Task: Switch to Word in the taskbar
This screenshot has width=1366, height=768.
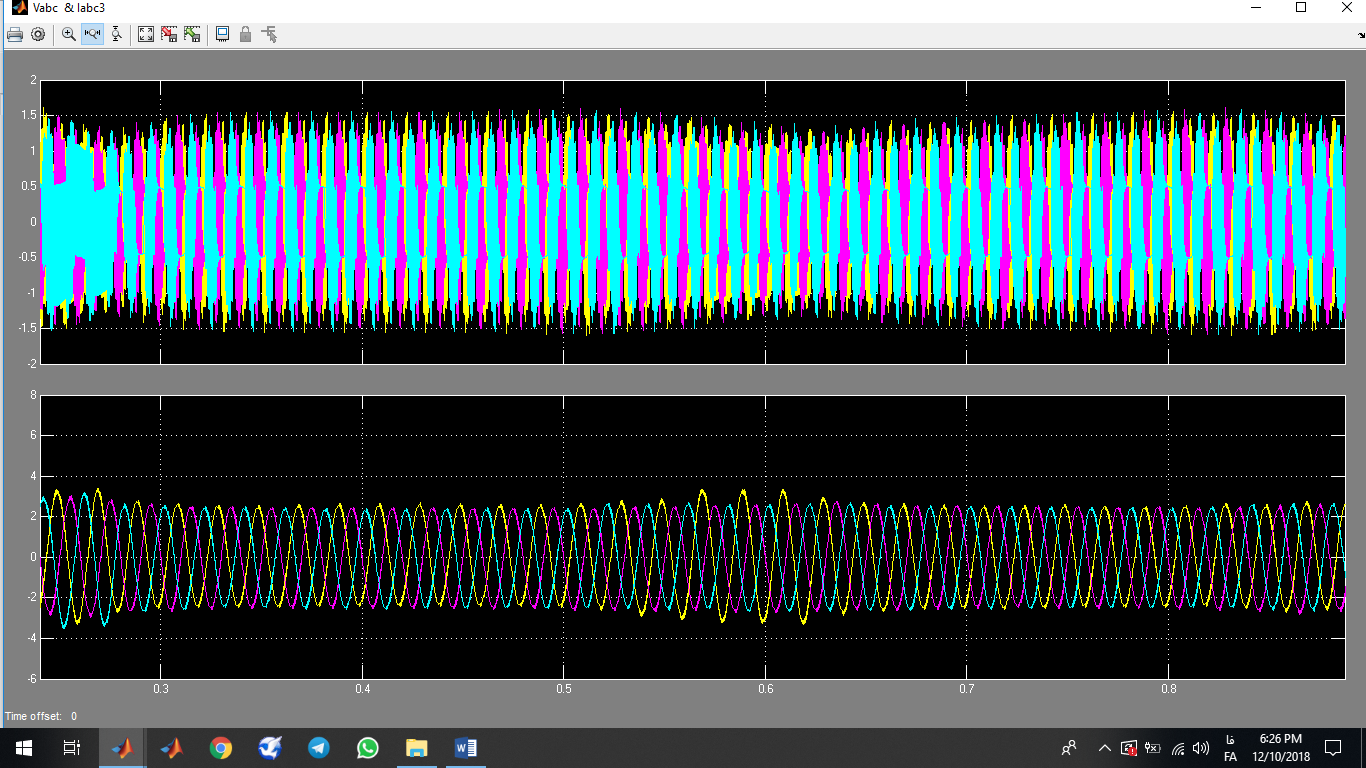Action: pos(466,748)
